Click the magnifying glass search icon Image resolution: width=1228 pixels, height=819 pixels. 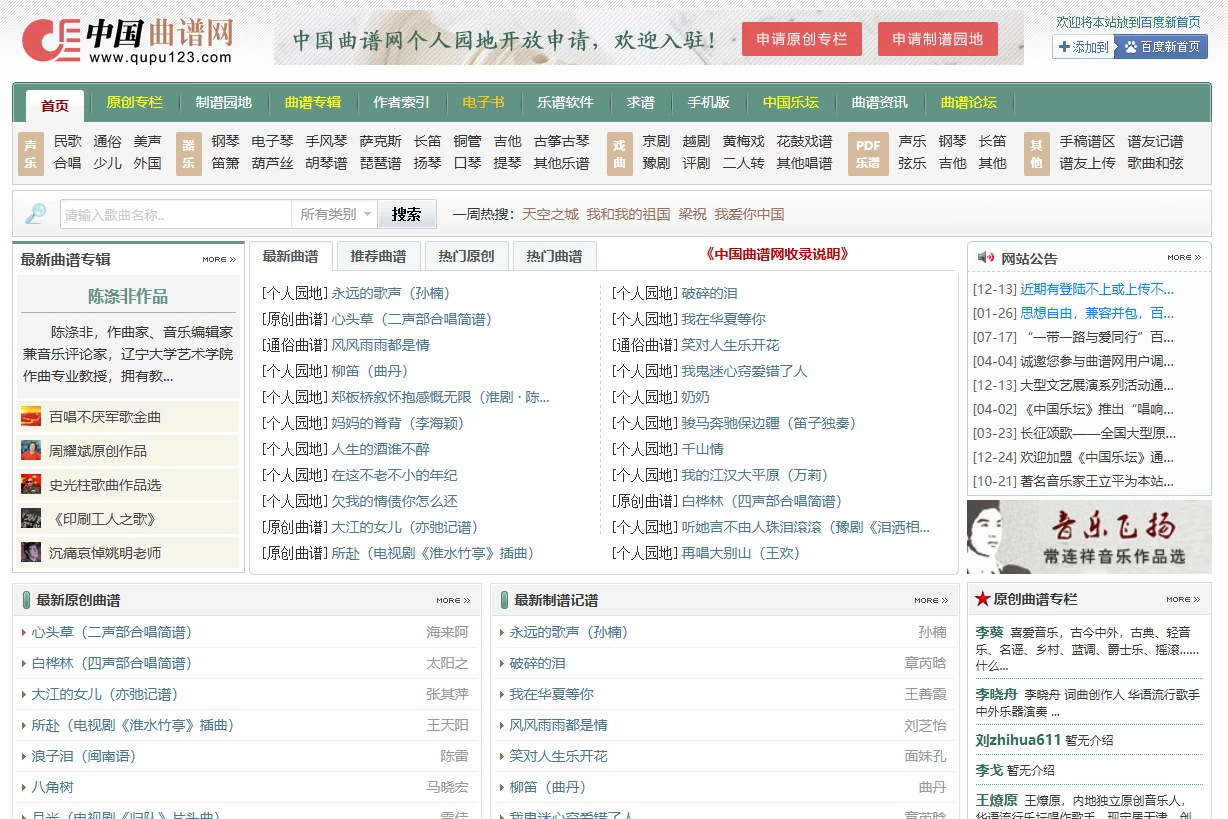pos(33,214)
